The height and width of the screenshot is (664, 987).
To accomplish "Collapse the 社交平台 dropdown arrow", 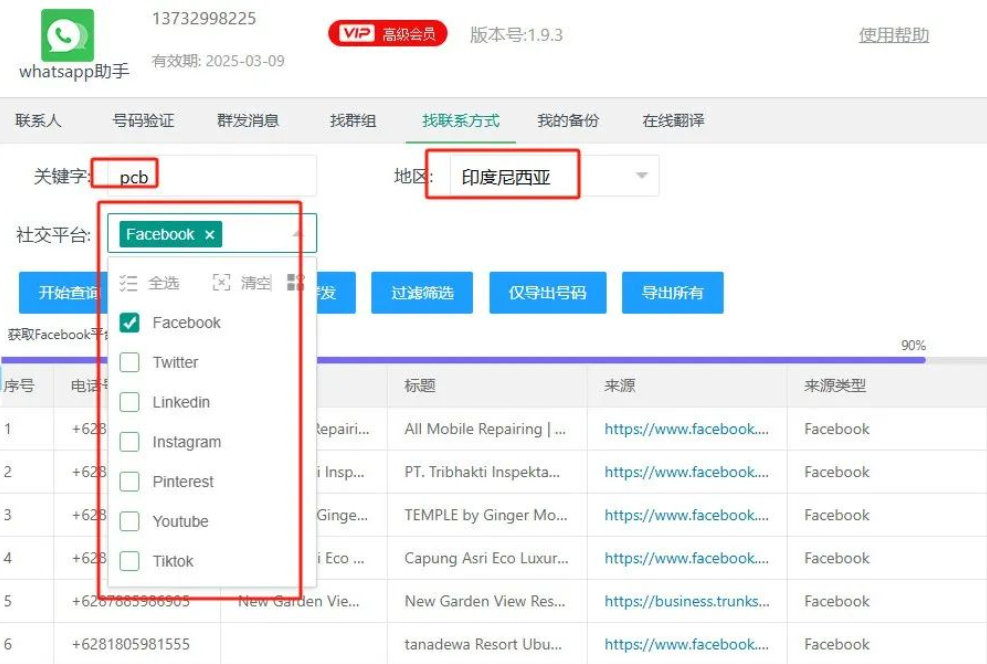I will tap(297, 234).
